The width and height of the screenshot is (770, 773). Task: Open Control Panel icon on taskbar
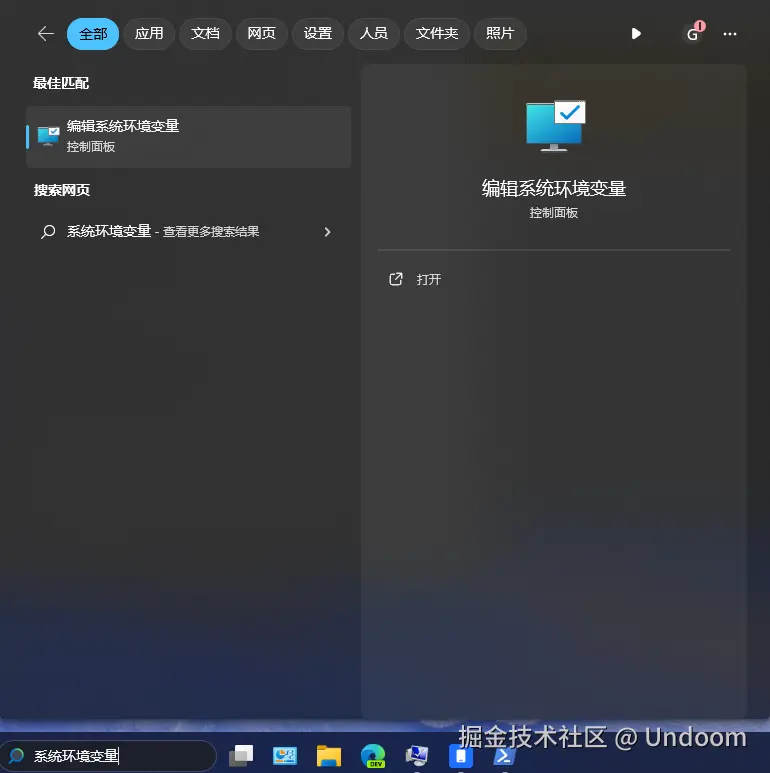pos(285,755)
